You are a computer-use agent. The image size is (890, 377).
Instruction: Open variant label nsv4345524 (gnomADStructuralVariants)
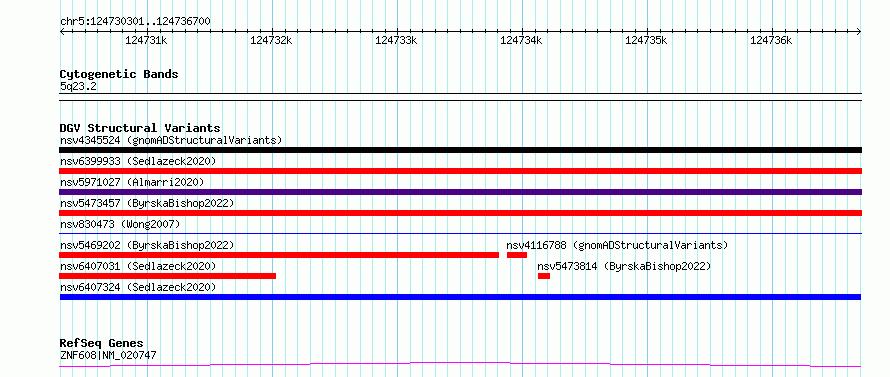[x=171, y=140]
